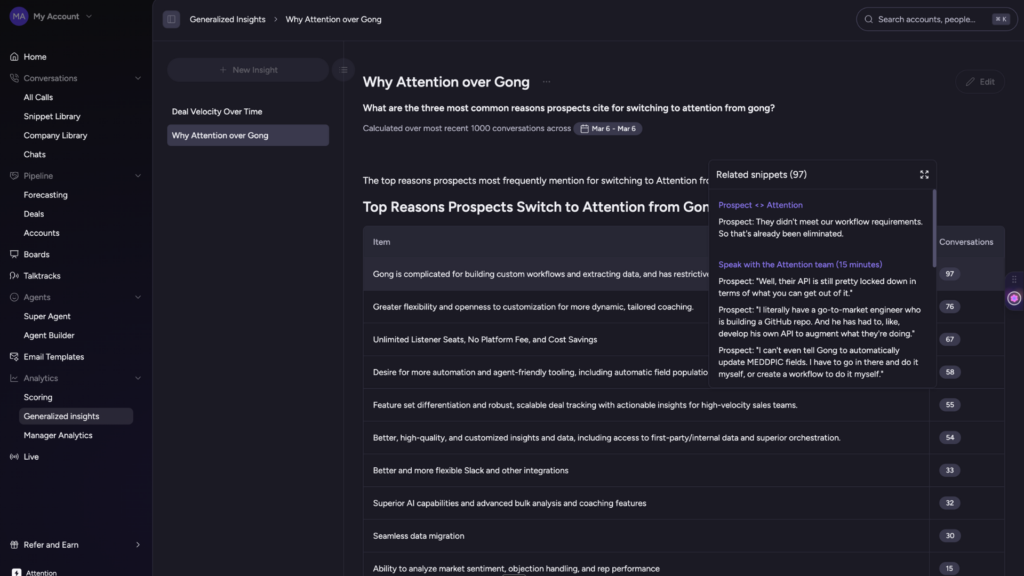Click the 33 conversations badge
1024x576 pixels.
[x=949, y=470]
